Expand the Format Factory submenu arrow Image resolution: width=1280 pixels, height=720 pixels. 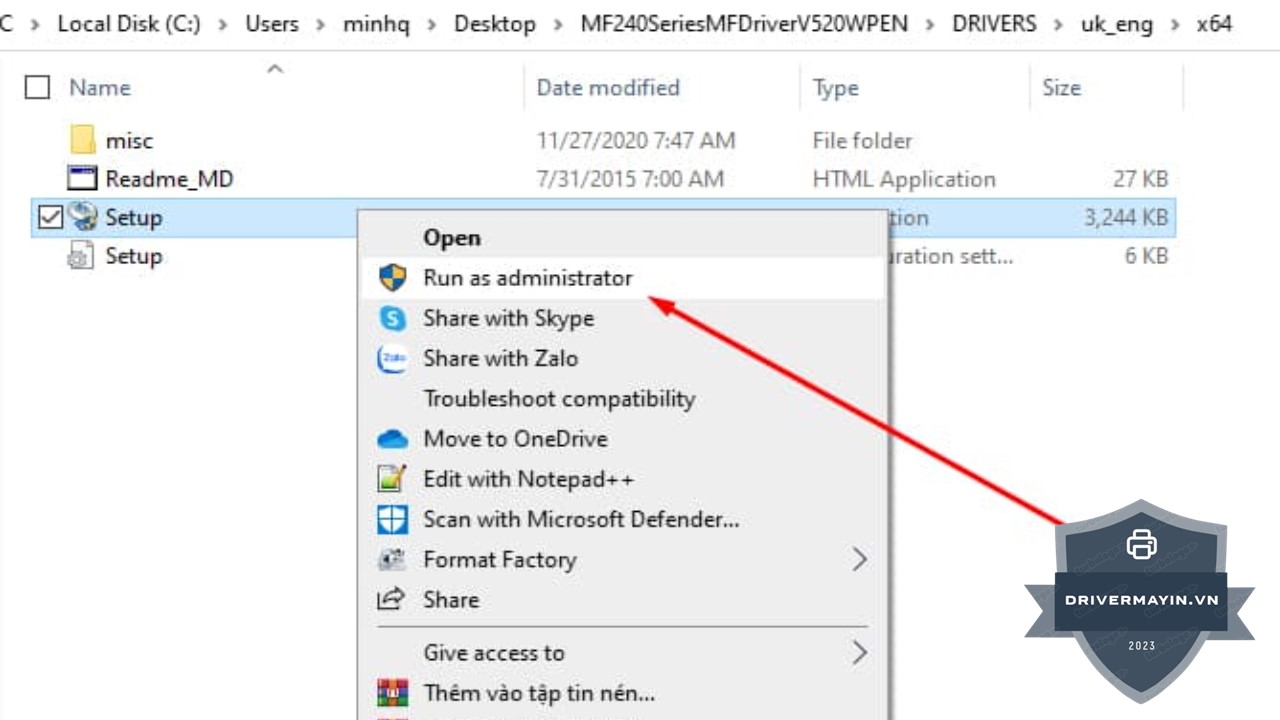click(859, 560)
